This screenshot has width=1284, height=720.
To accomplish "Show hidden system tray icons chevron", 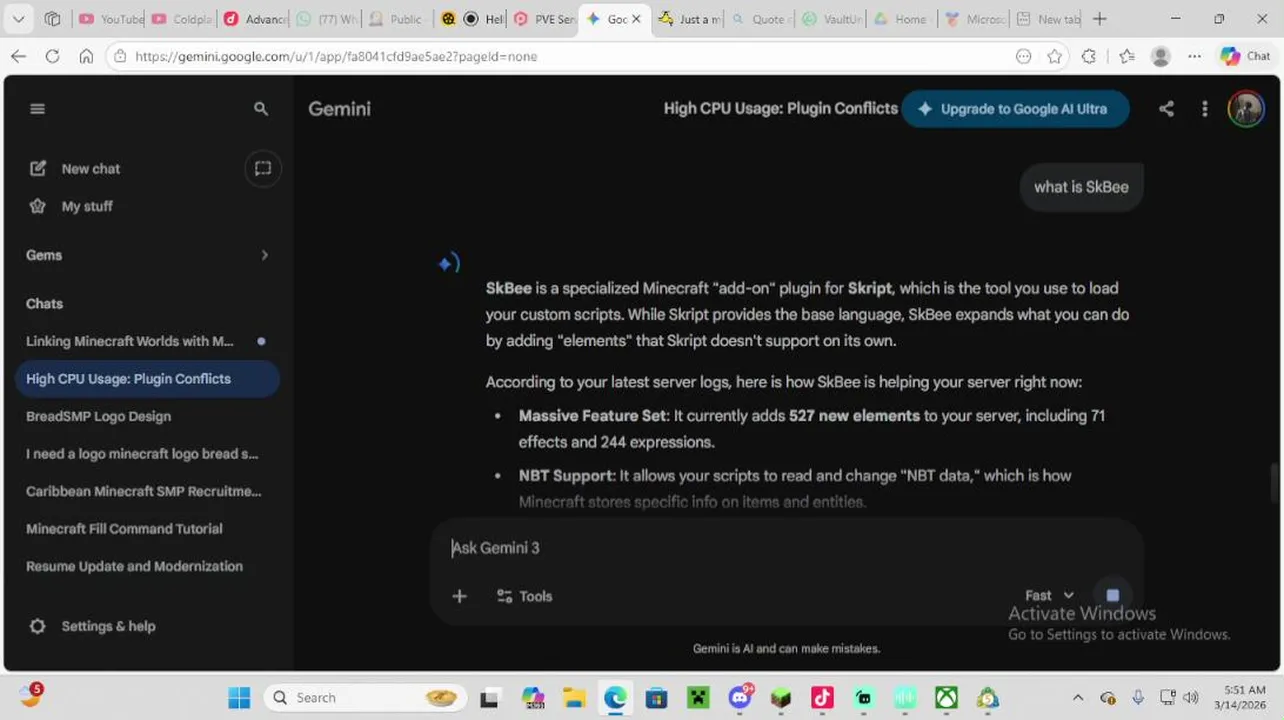I will (x=1077, y=698).
